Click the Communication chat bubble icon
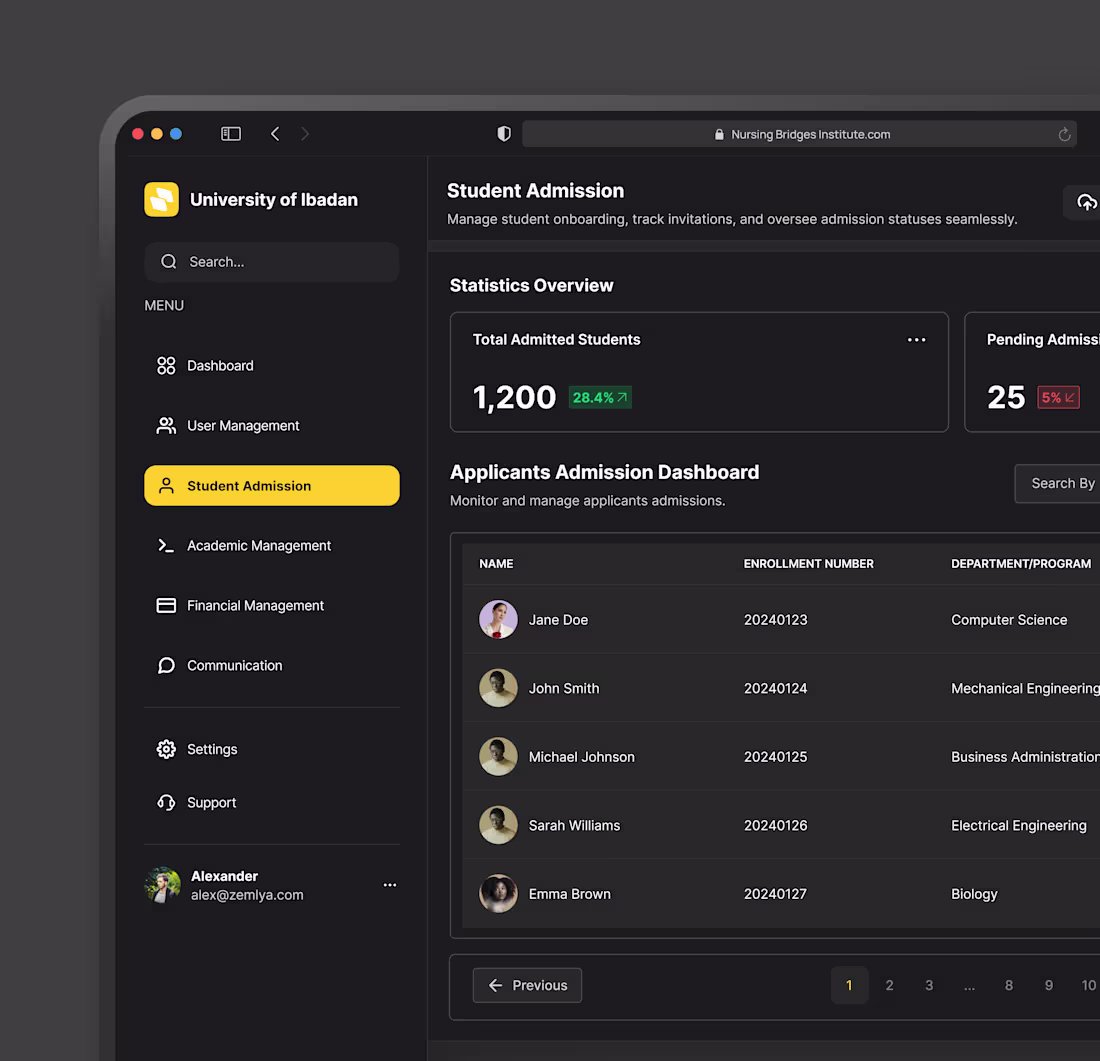 point(166,665)
